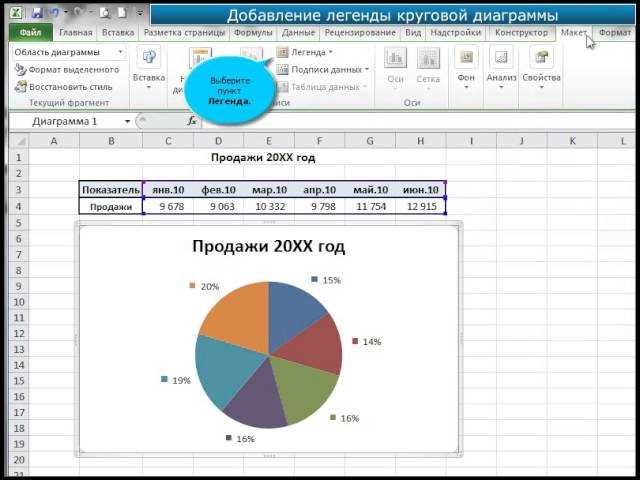Click the мар.10 header cell
Image resolution: width=640 pixels, height=480 pixels.
pos(269,190)
